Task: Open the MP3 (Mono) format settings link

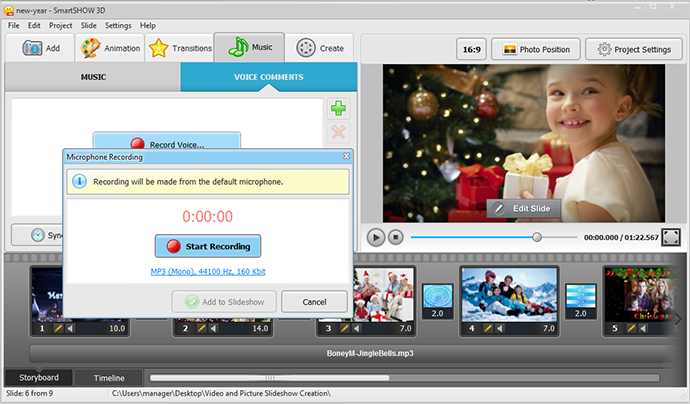Action: 208,272
